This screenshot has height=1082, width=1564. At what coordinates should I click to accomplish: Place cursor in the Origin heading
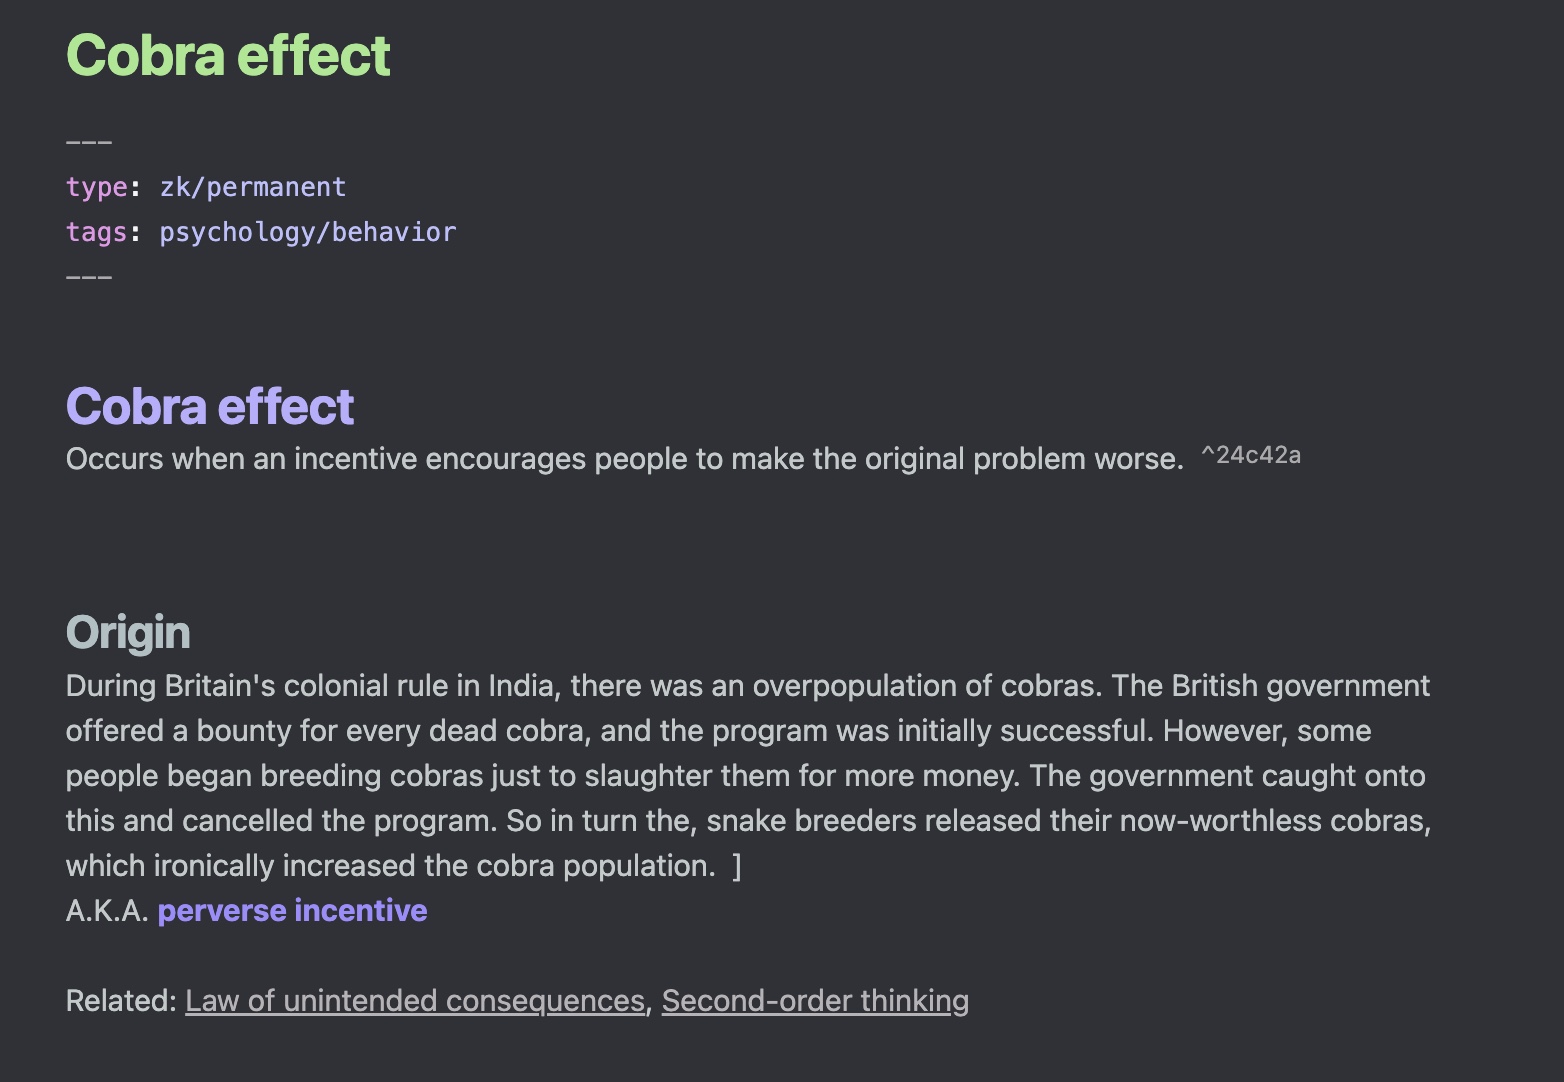128,633
